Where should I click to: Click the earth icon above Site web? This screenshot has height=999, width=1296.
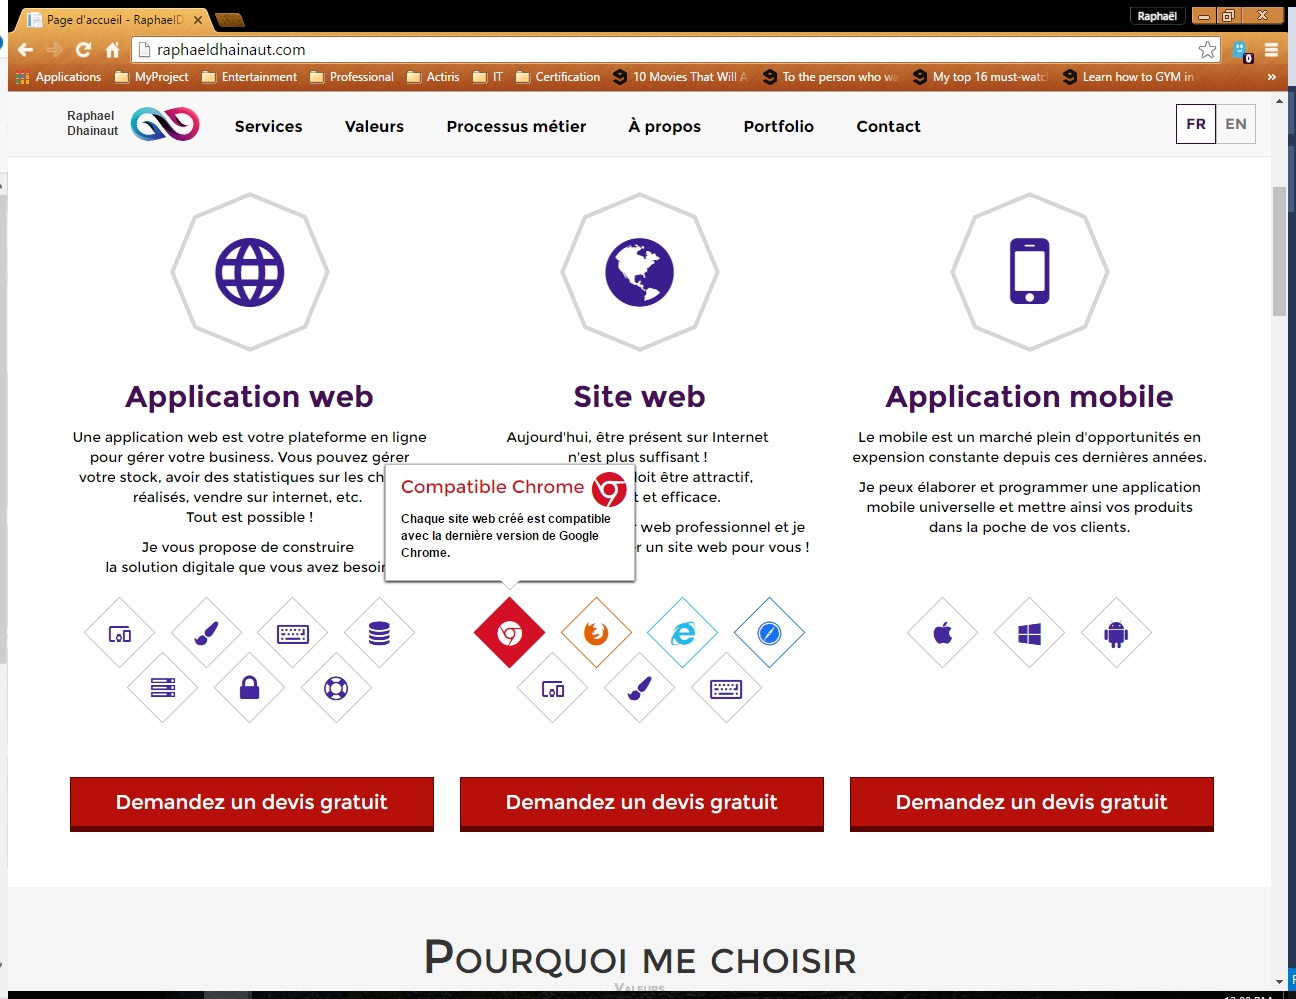coord(640,272)
